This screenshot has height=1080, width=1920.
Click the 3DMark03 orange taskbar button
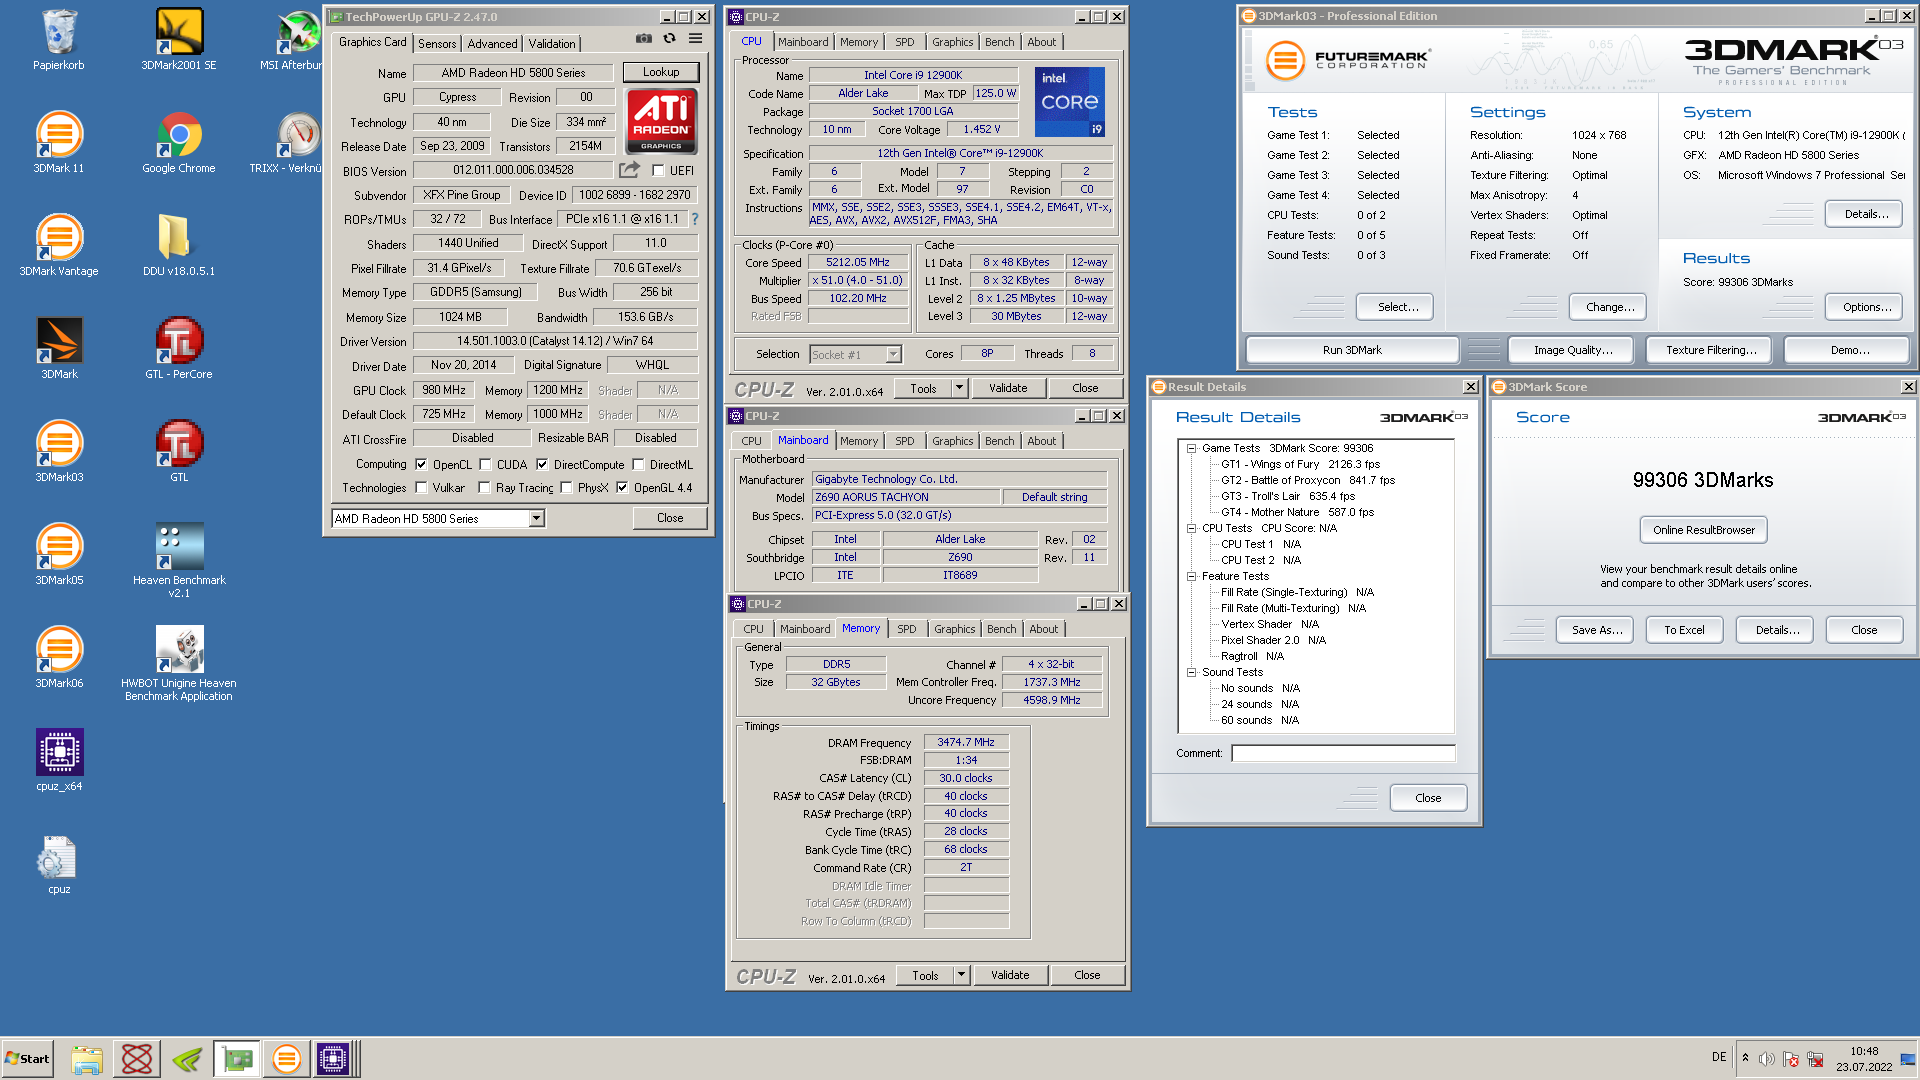[286, 1059]
